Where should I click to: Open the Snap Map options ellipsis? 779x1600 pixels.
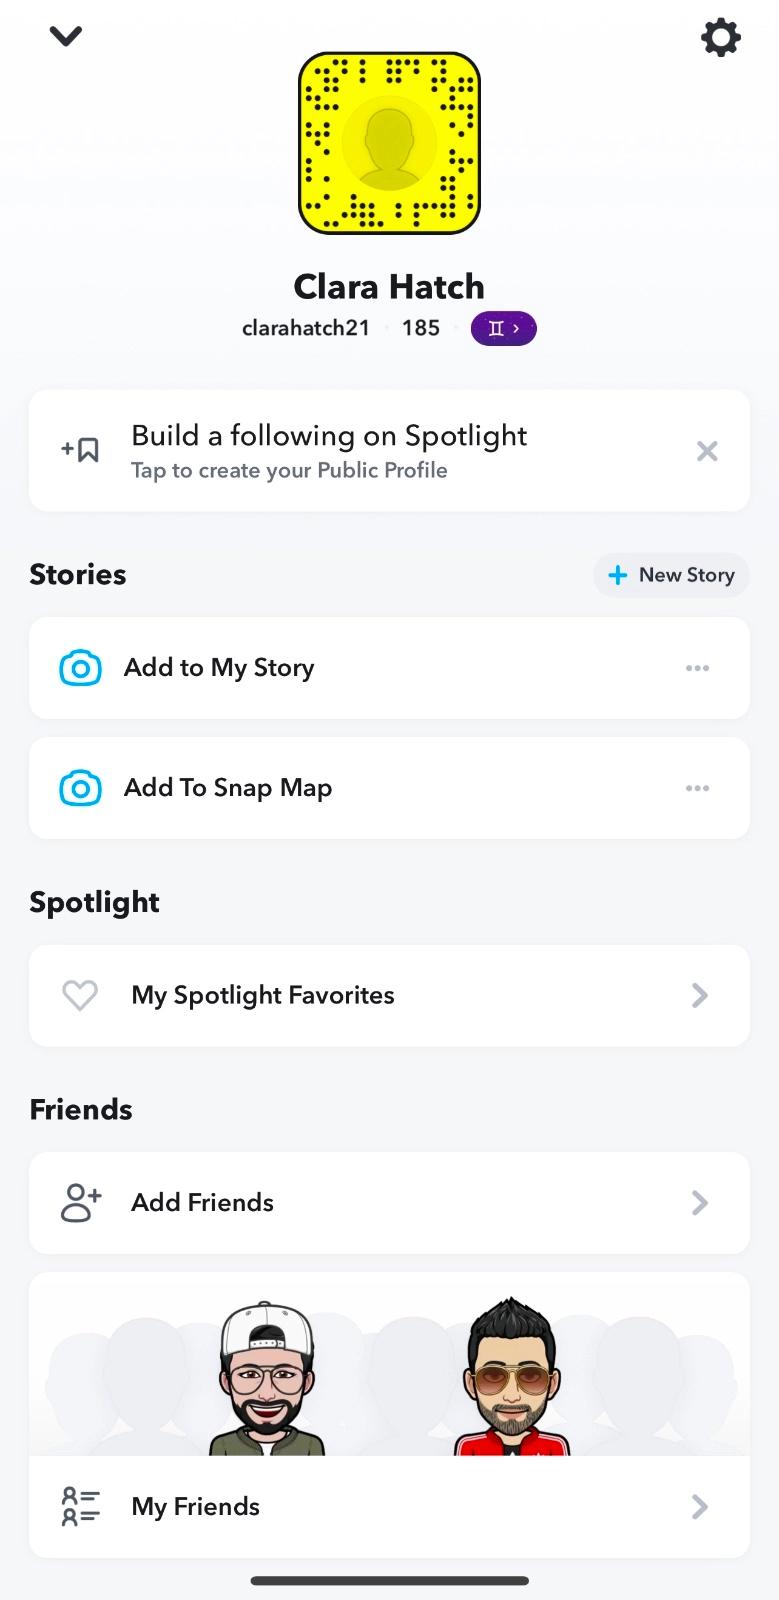697,788
